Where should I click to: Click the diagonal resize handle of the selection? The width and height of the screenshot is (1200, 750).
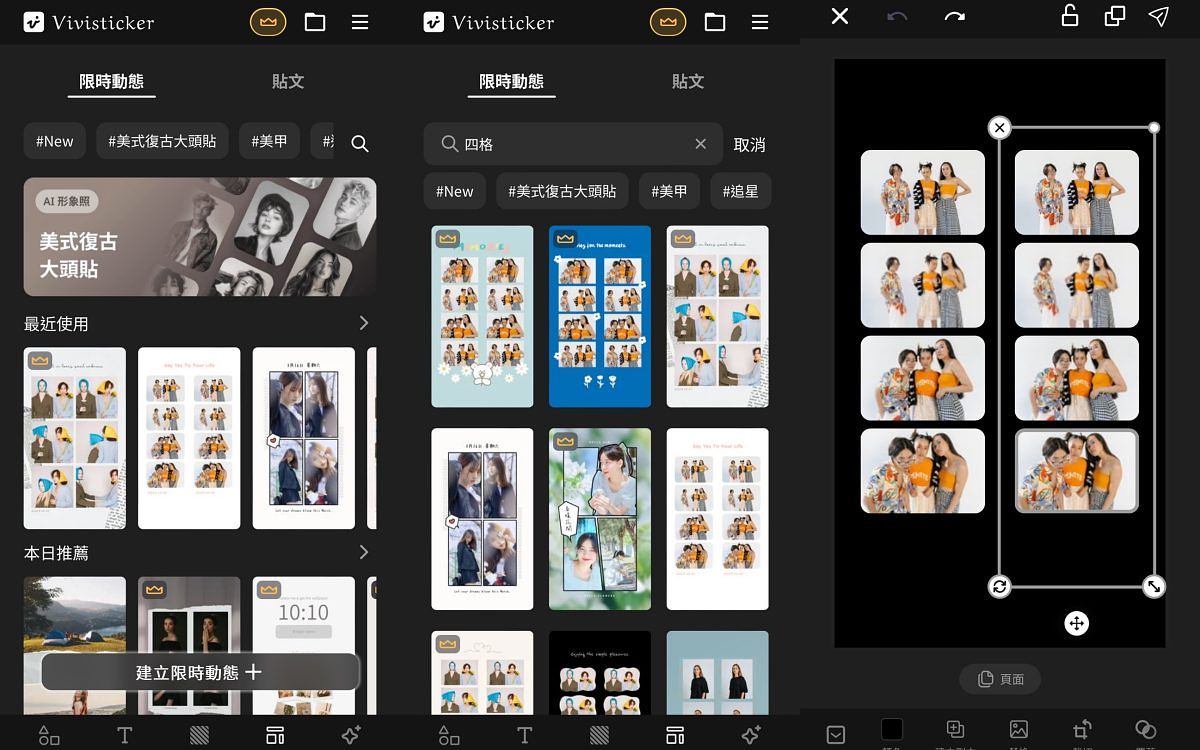(1154, 587)
